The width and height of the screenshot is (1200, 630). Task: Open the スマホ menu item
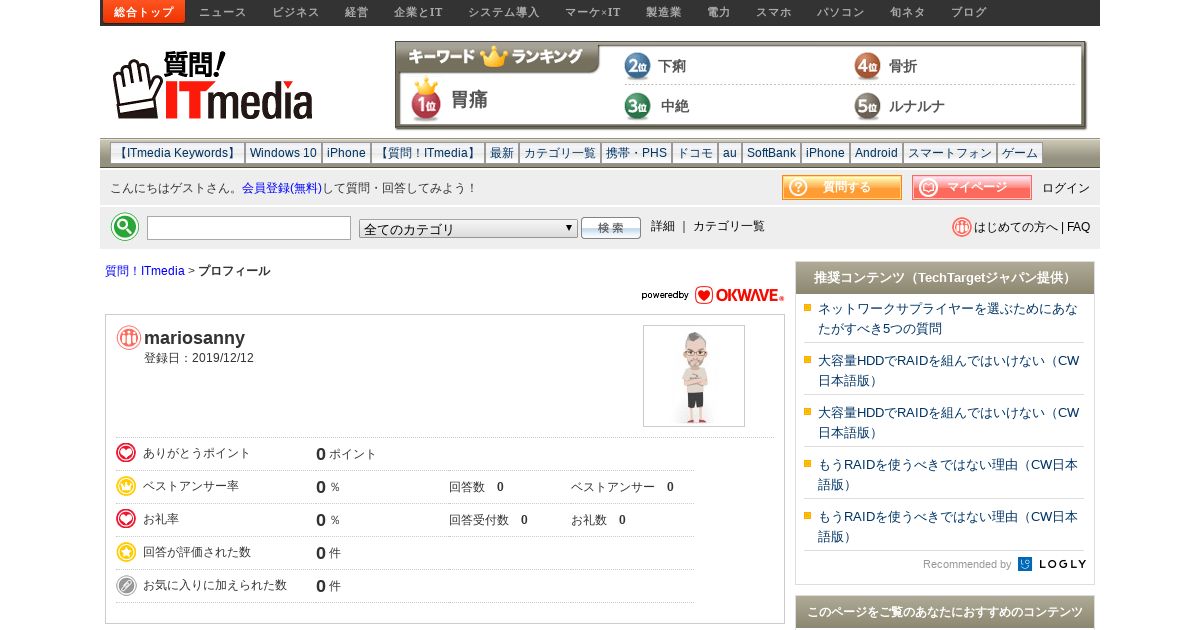[x=773, y=12]
